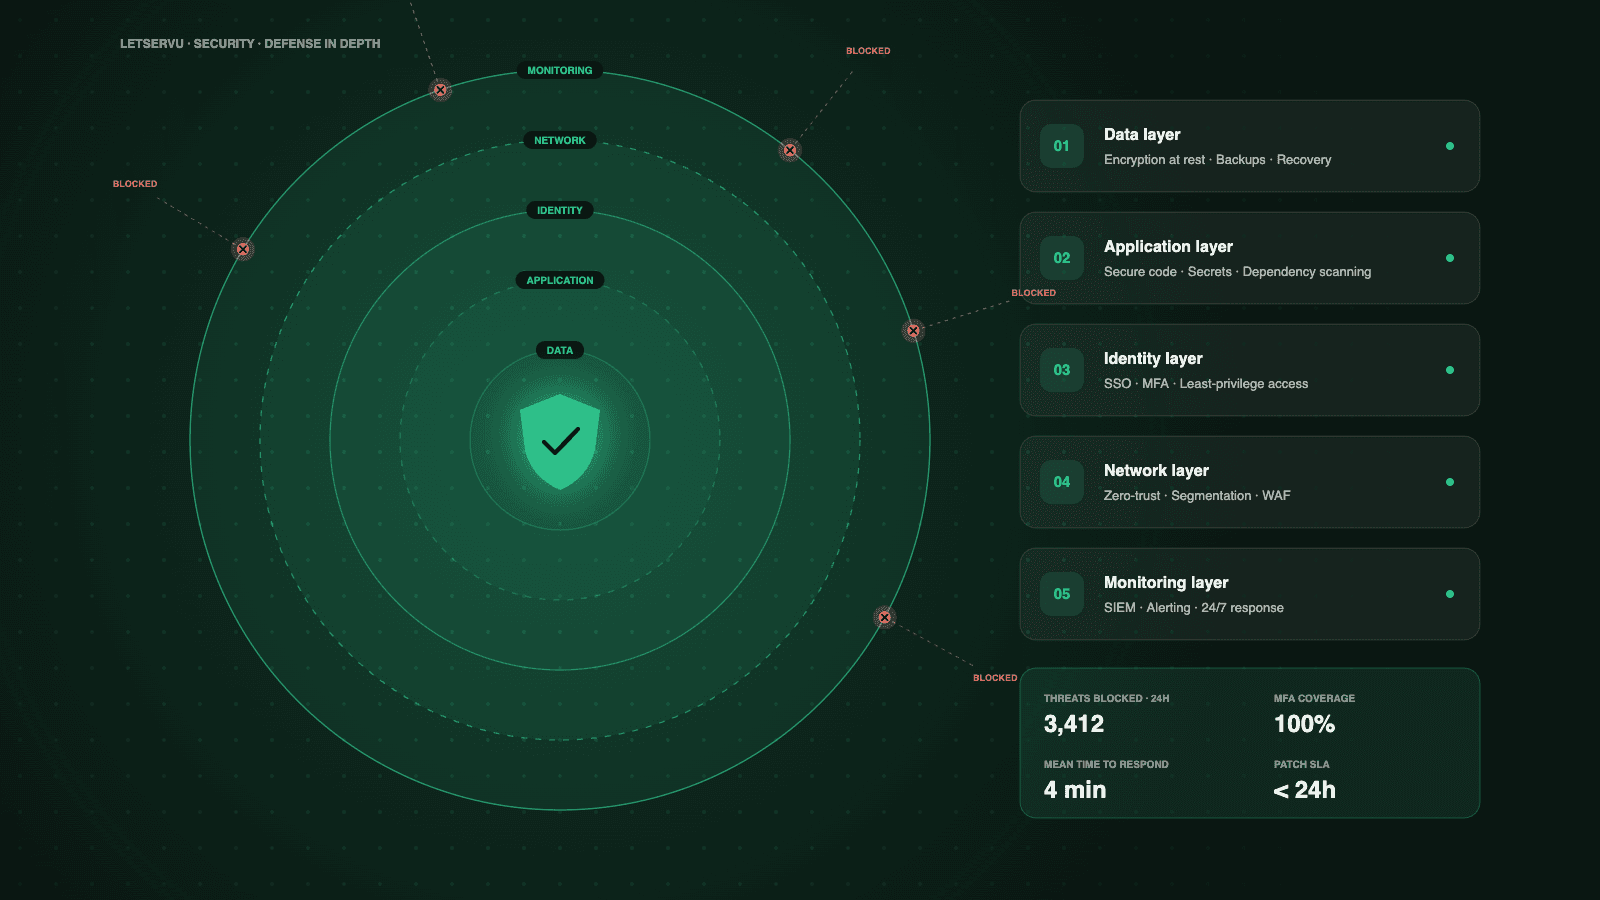Click 'Zero-trust · Segmentation · WAF' text
Image resolution: width=1600 pixels, height=900 pixels.
coord(1197,496)
